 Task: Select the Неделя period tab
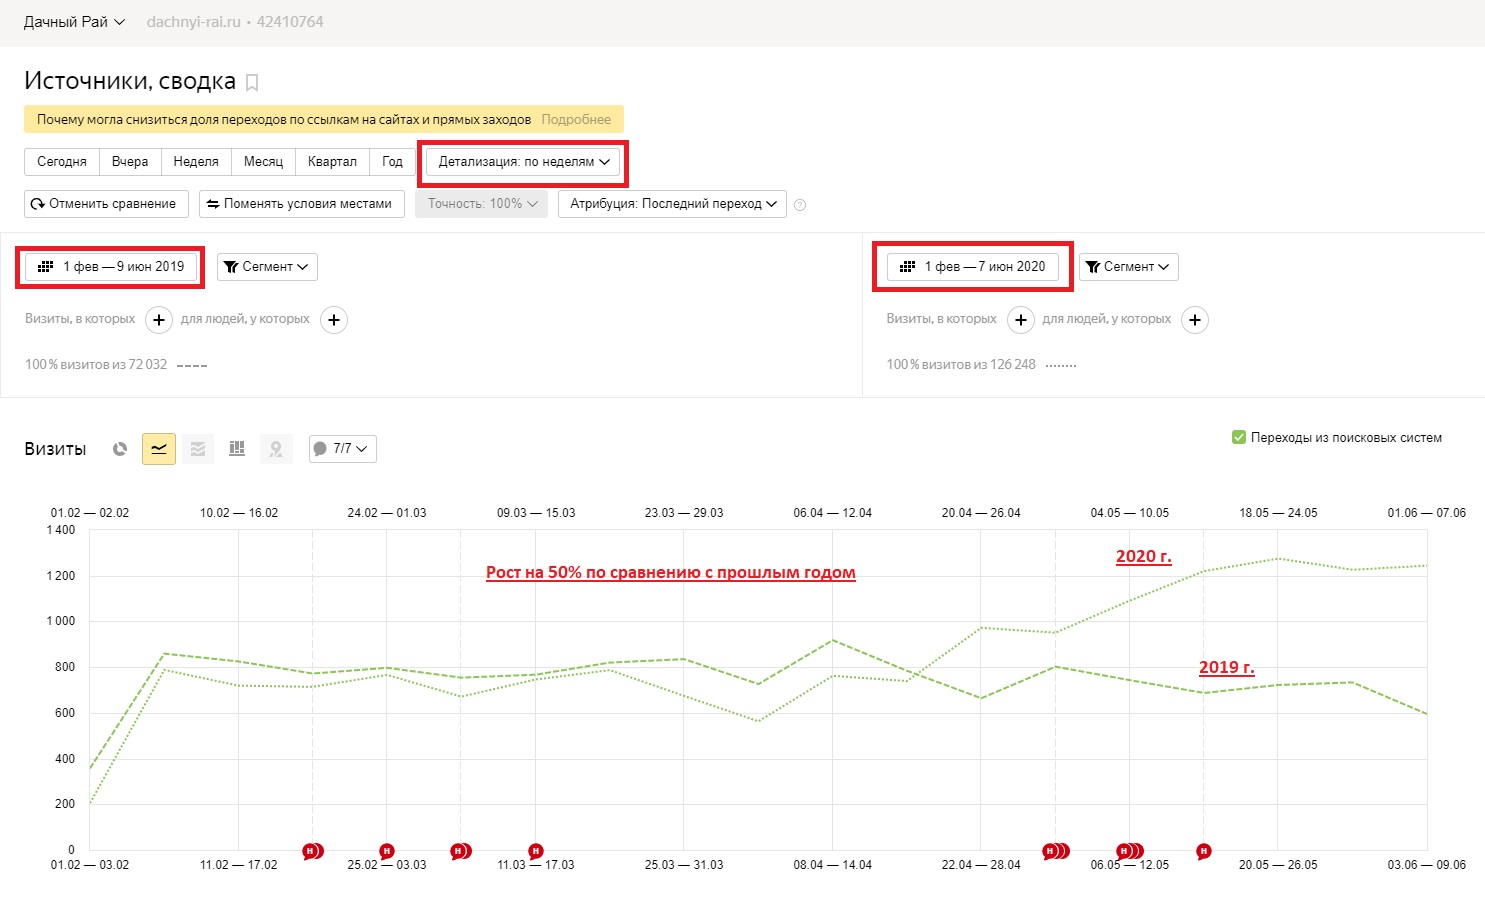196,162
